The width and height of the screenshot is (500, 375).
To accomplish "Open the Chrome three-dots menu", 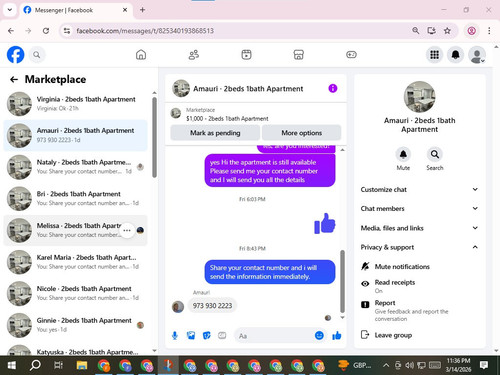I will 489,31.
